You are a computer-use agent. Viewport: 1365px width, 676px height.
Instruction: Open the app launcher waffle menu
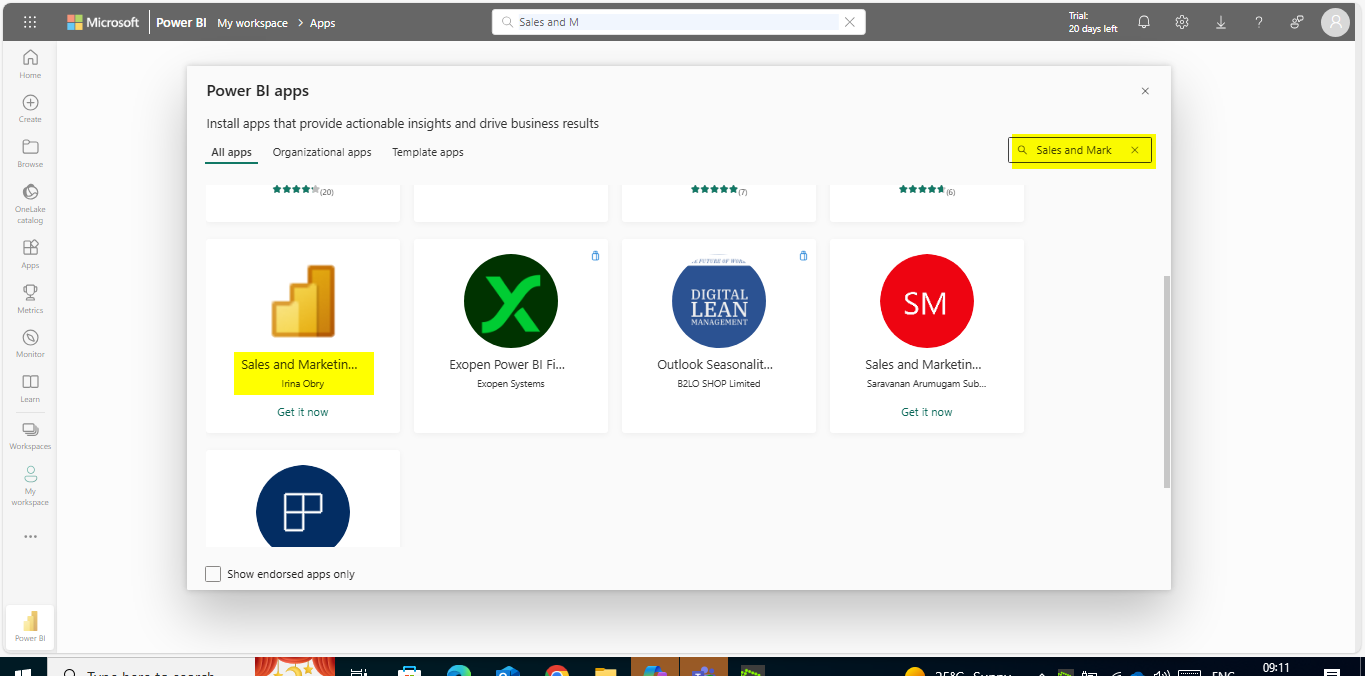pos(30,22)
